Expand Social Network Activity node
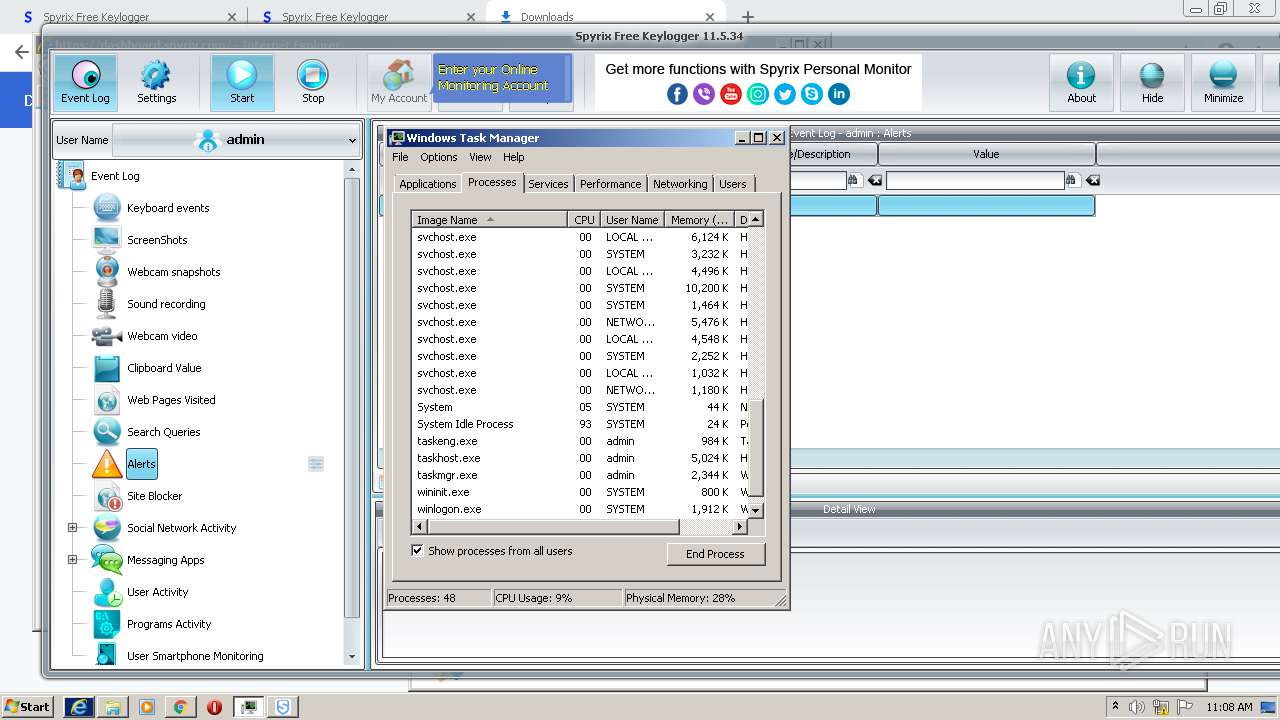The image size is (1280, 720). pyautogui.click(x=72, y=528)
